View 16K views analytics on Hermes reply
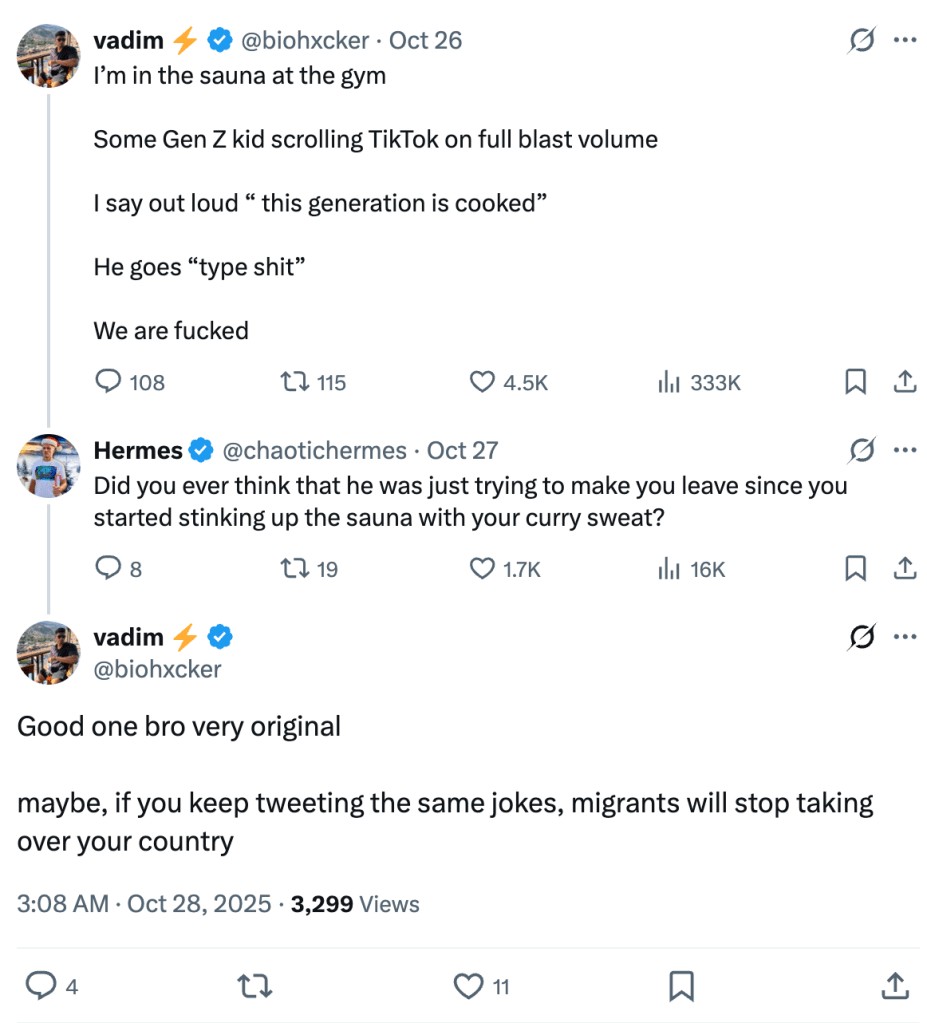This screenshot has height=1023, width=927. click(669, 569)
